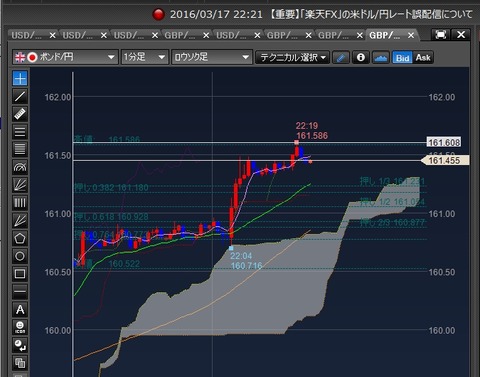This screenshot has height=377, width=480.
Task: Switch chart pricing to Bid
Action: click(402, 58)
